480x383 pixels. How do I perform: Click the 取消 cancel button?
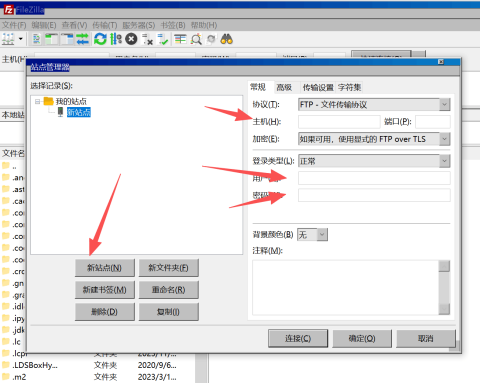point(426,339)
